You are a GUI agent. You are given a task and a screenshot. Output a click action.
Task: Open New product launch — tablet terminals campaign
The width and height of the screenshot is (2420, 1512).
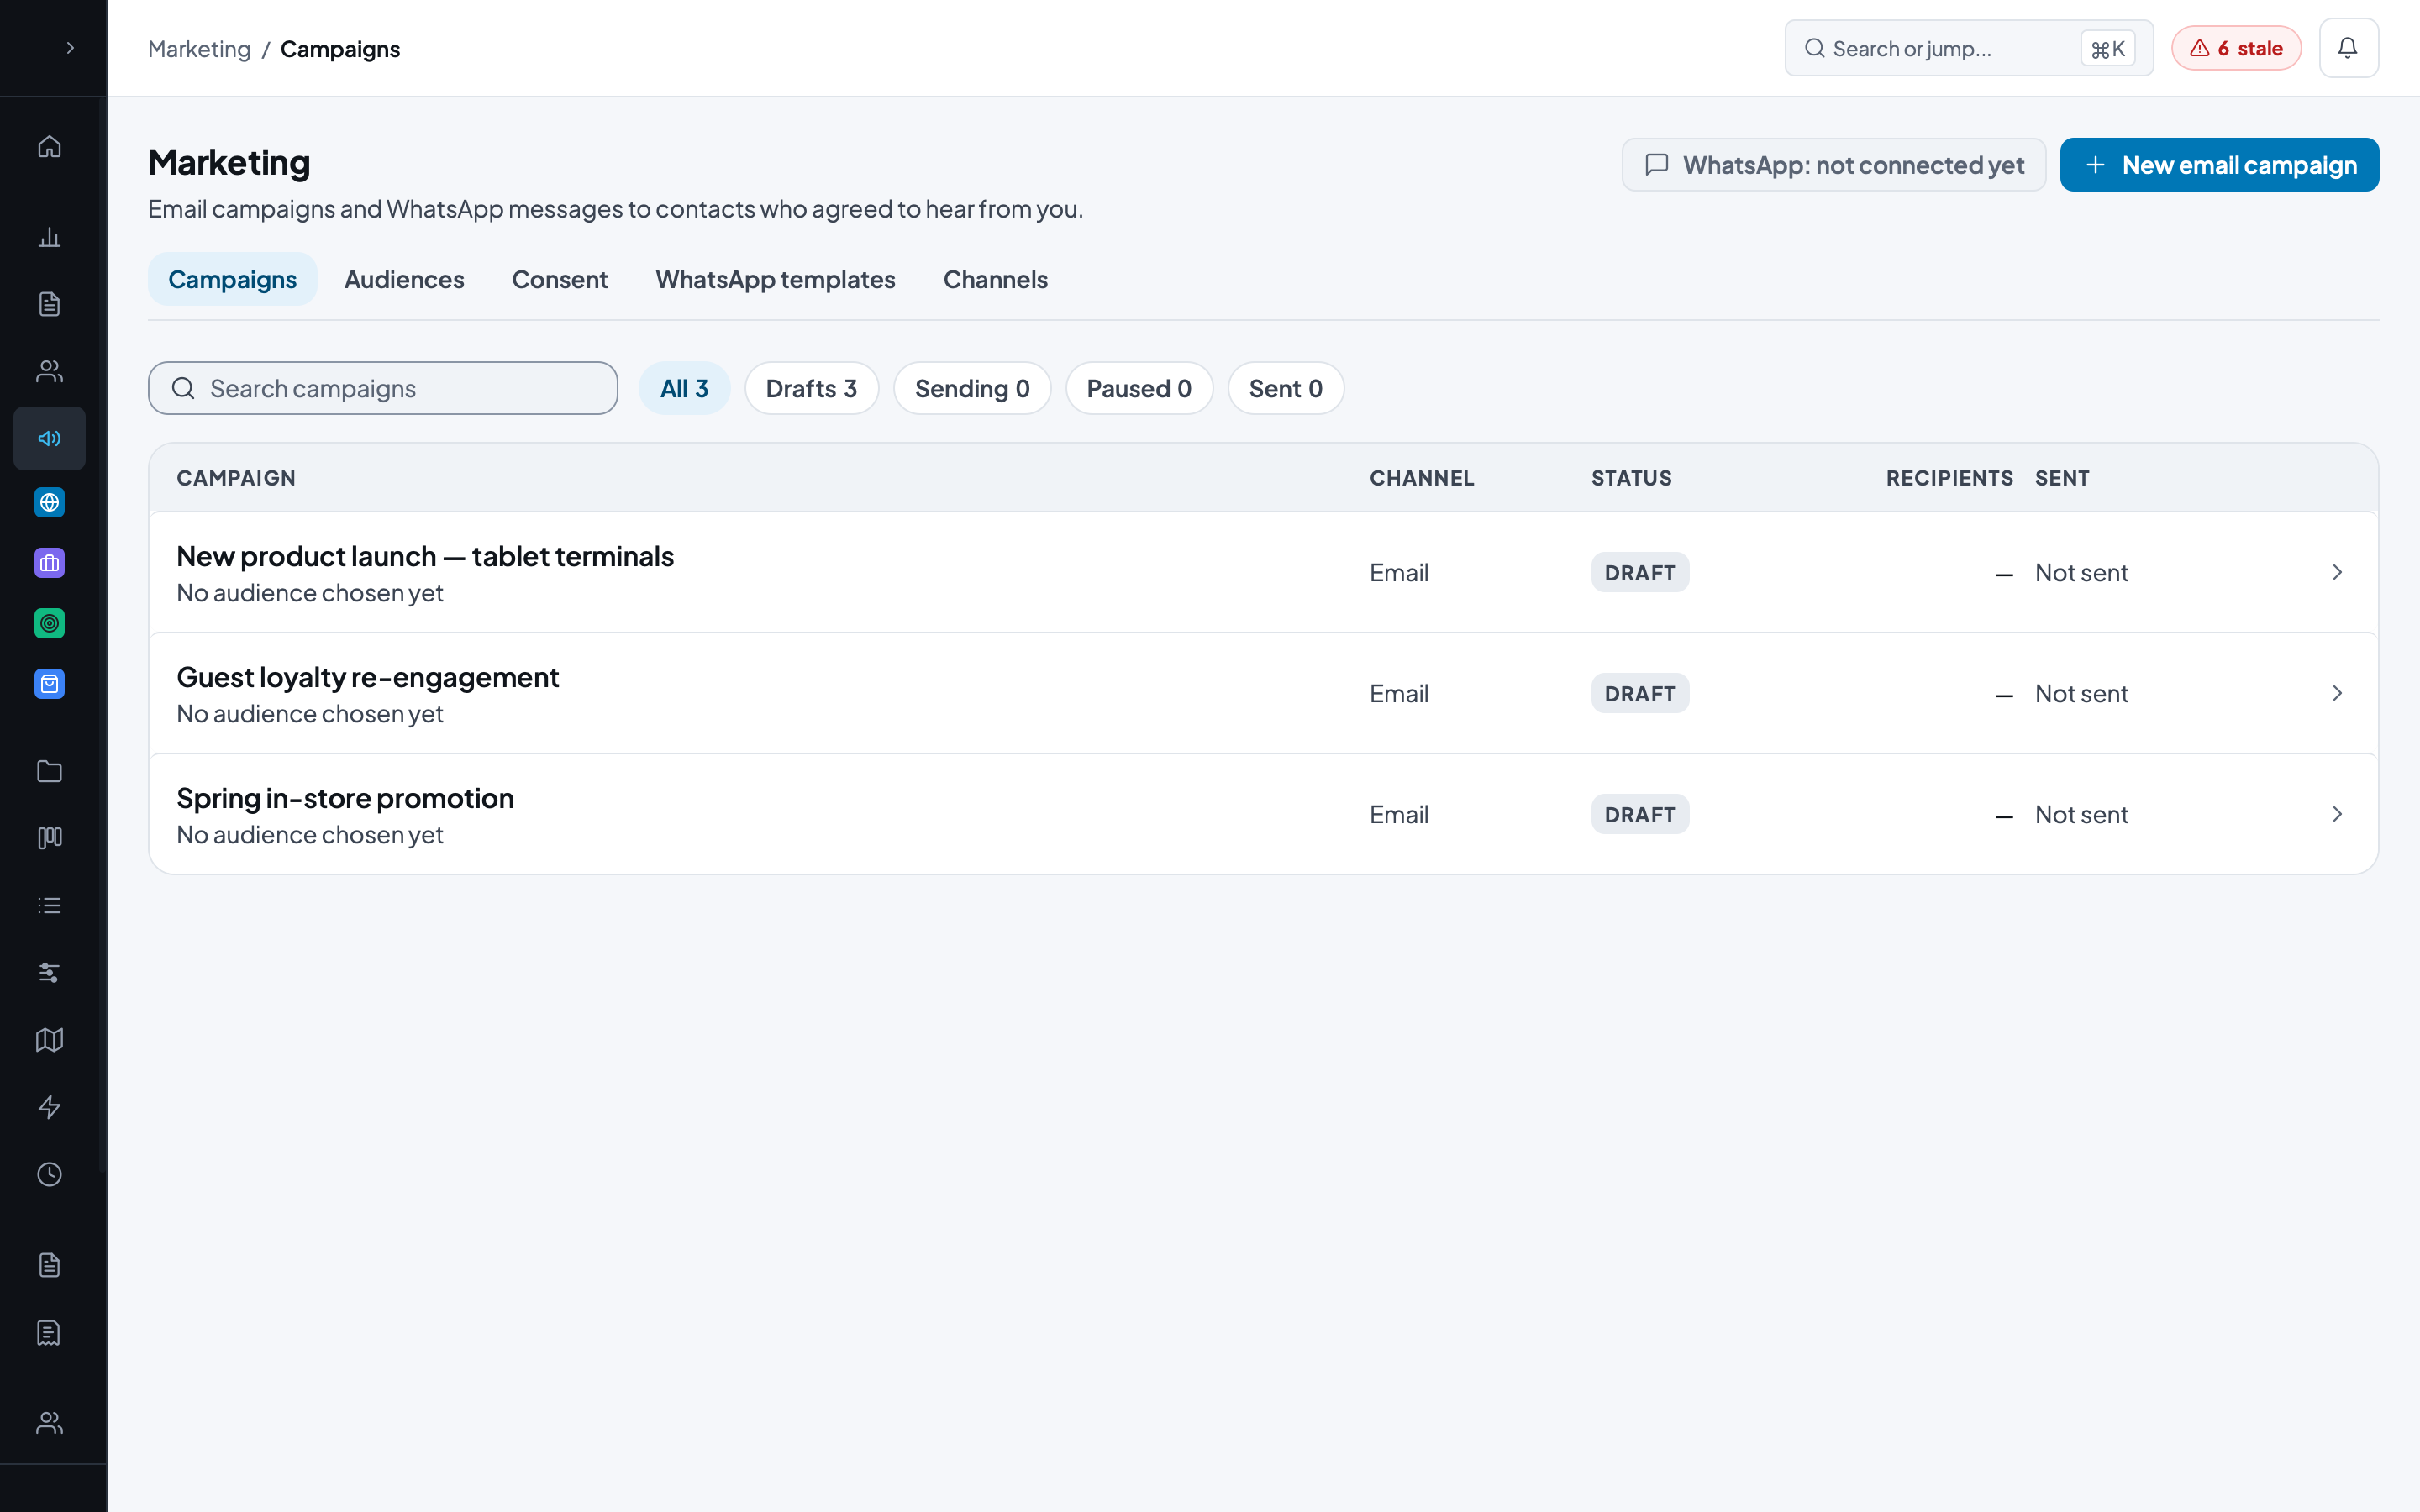click(x=1263, y=572)
